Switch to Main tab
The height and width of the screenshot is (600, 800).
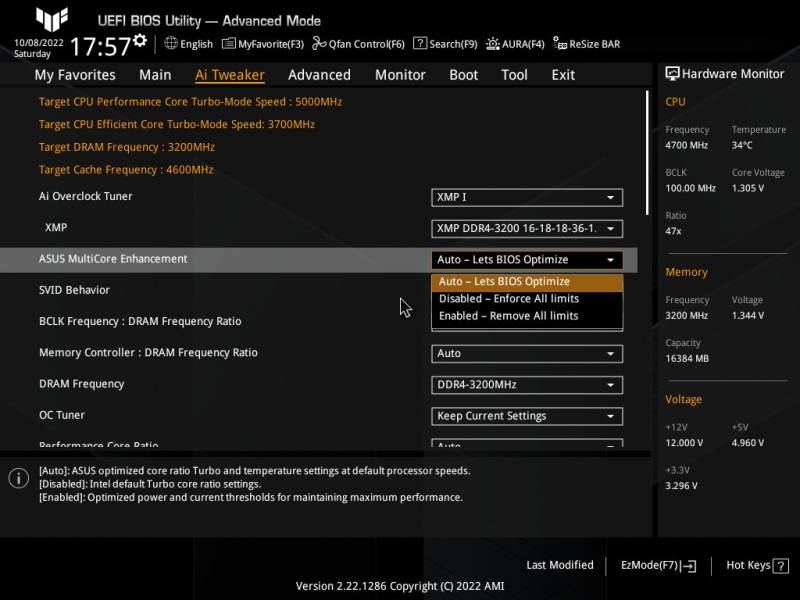coord(155,75)
